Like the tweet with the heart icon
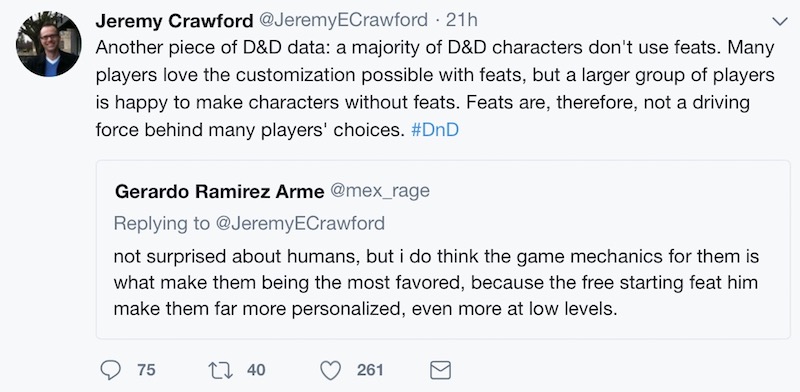The height and width of the screenshot is (392, 800). click(x=330, y=371)
